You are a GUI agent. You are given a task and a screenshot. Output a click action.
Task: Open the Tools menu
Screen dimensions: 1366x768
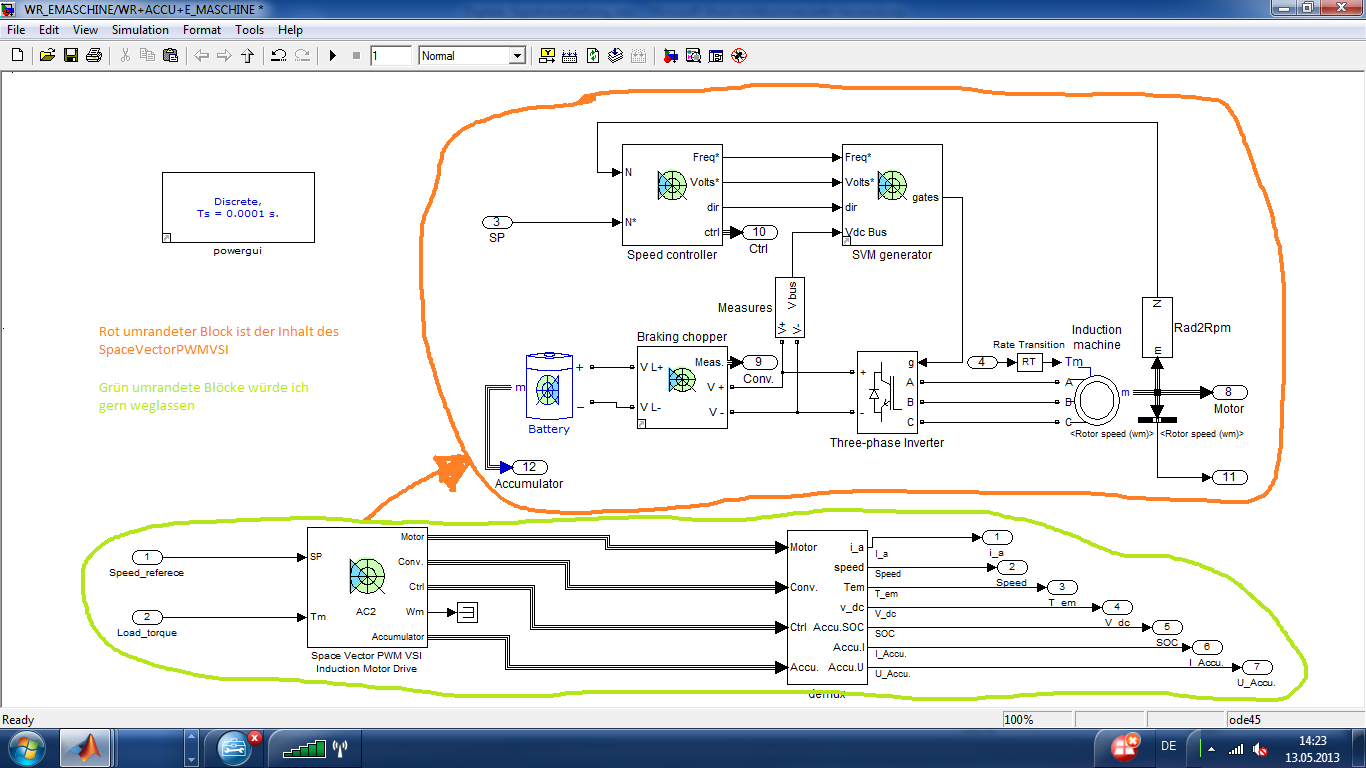click(x=250, y=30)
